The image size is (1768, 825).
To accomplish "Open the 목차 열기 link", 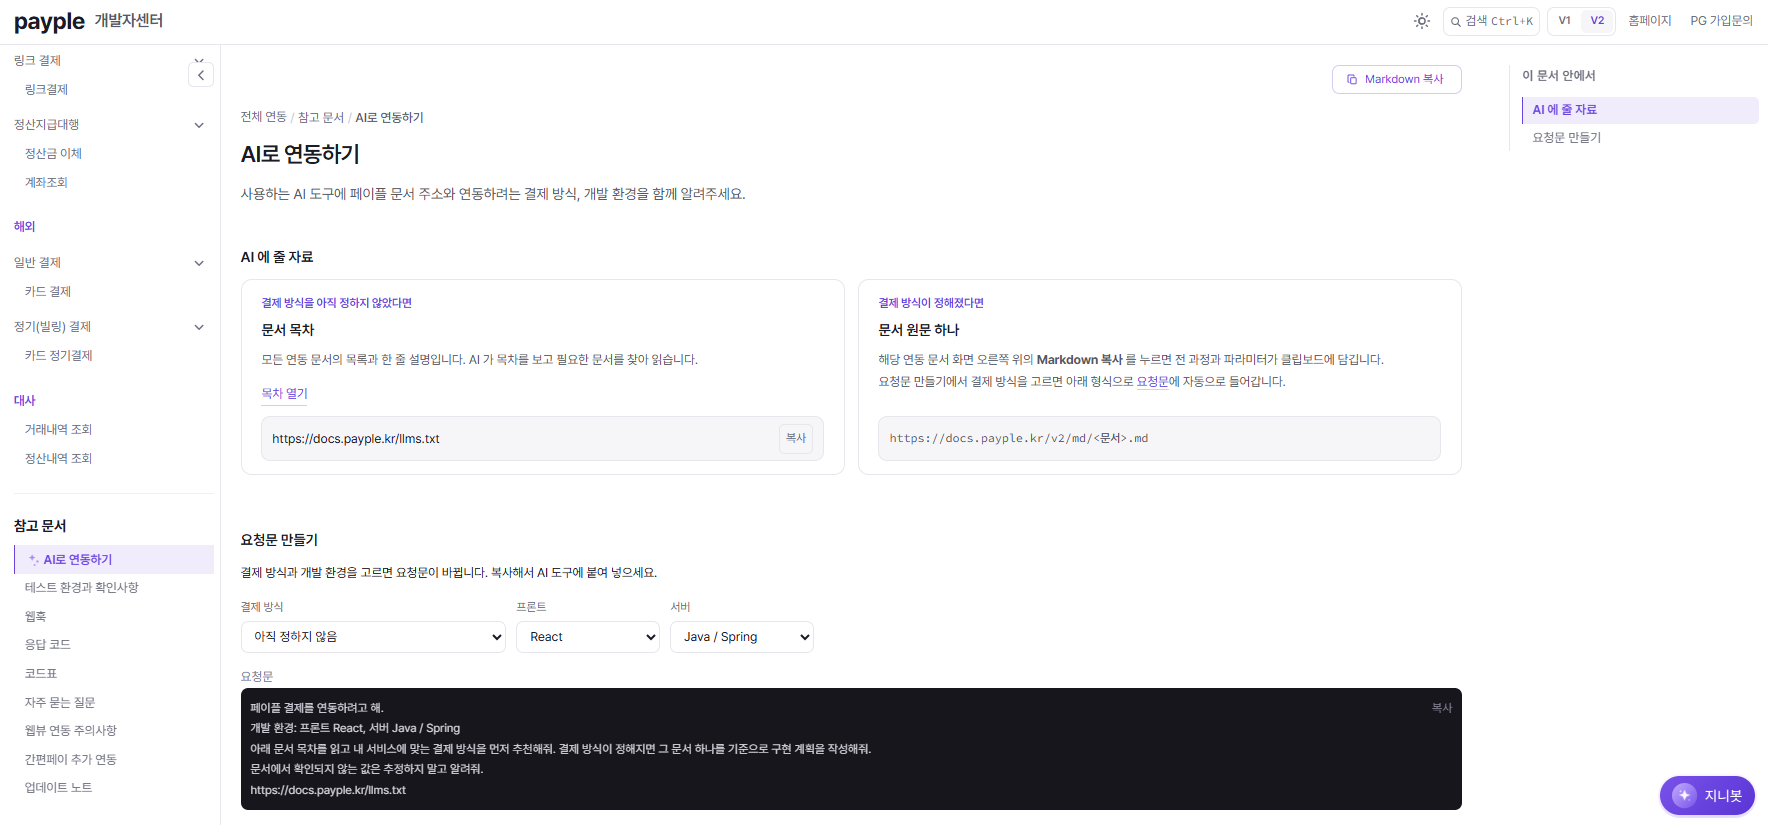I will (x=285, y=394).
